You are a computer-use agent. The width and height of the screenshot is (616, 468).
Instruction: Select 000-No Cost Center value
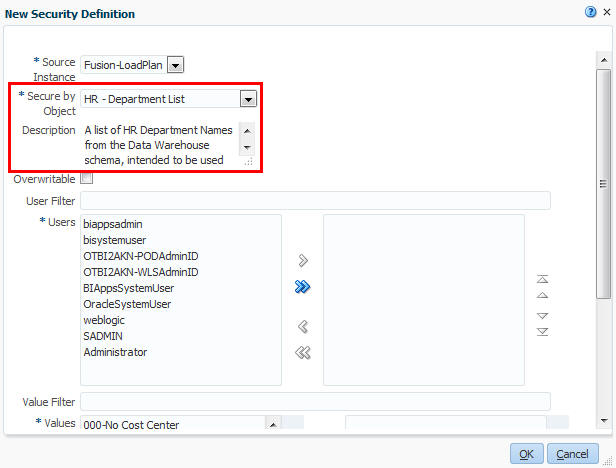click(131, 425)
